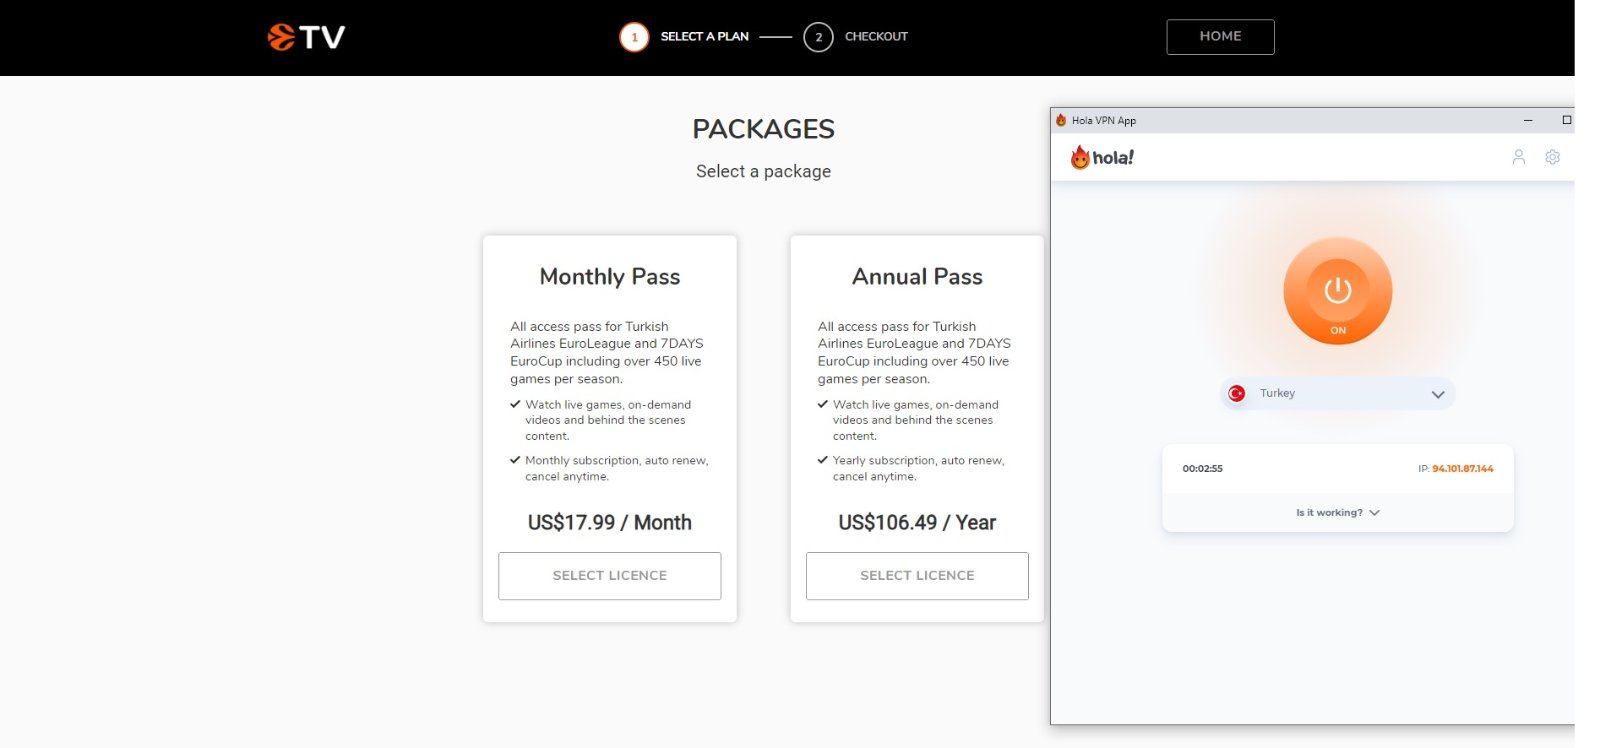The width and height of the screenshot is (1600, 748).
Task: Click the 00:02:55 connection timer
Action: (x=1202, y=469)
